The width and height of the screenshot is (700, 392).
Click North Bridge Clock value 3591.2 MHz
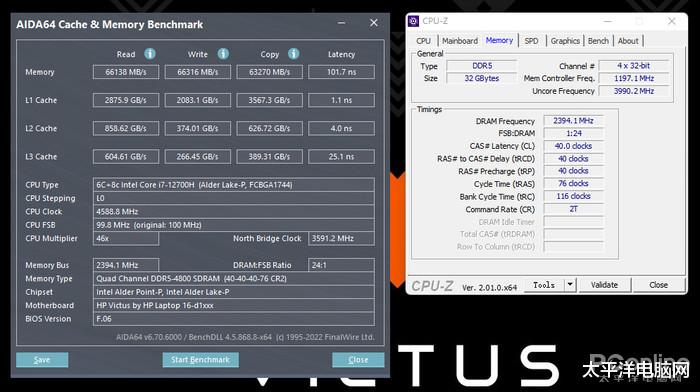[342, 238]
